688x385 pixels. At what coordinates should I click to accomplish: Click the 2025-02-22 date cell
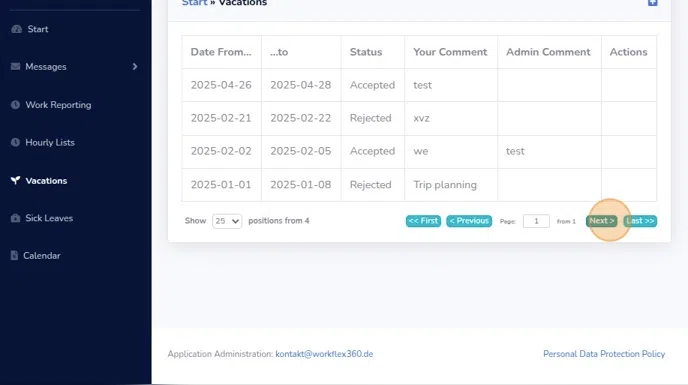(x=301, y=119)
